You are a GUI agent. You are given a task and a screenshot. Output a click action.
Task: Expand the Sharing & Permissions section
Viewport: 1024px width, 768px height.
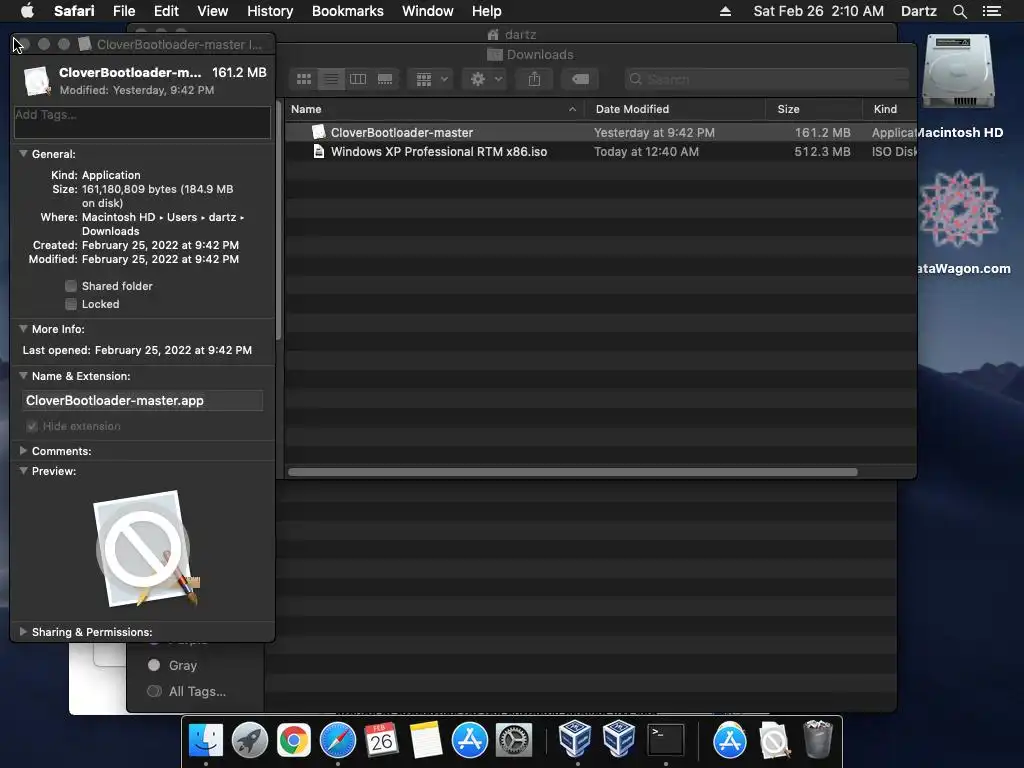pyautogui.click(x=24, y=632)
